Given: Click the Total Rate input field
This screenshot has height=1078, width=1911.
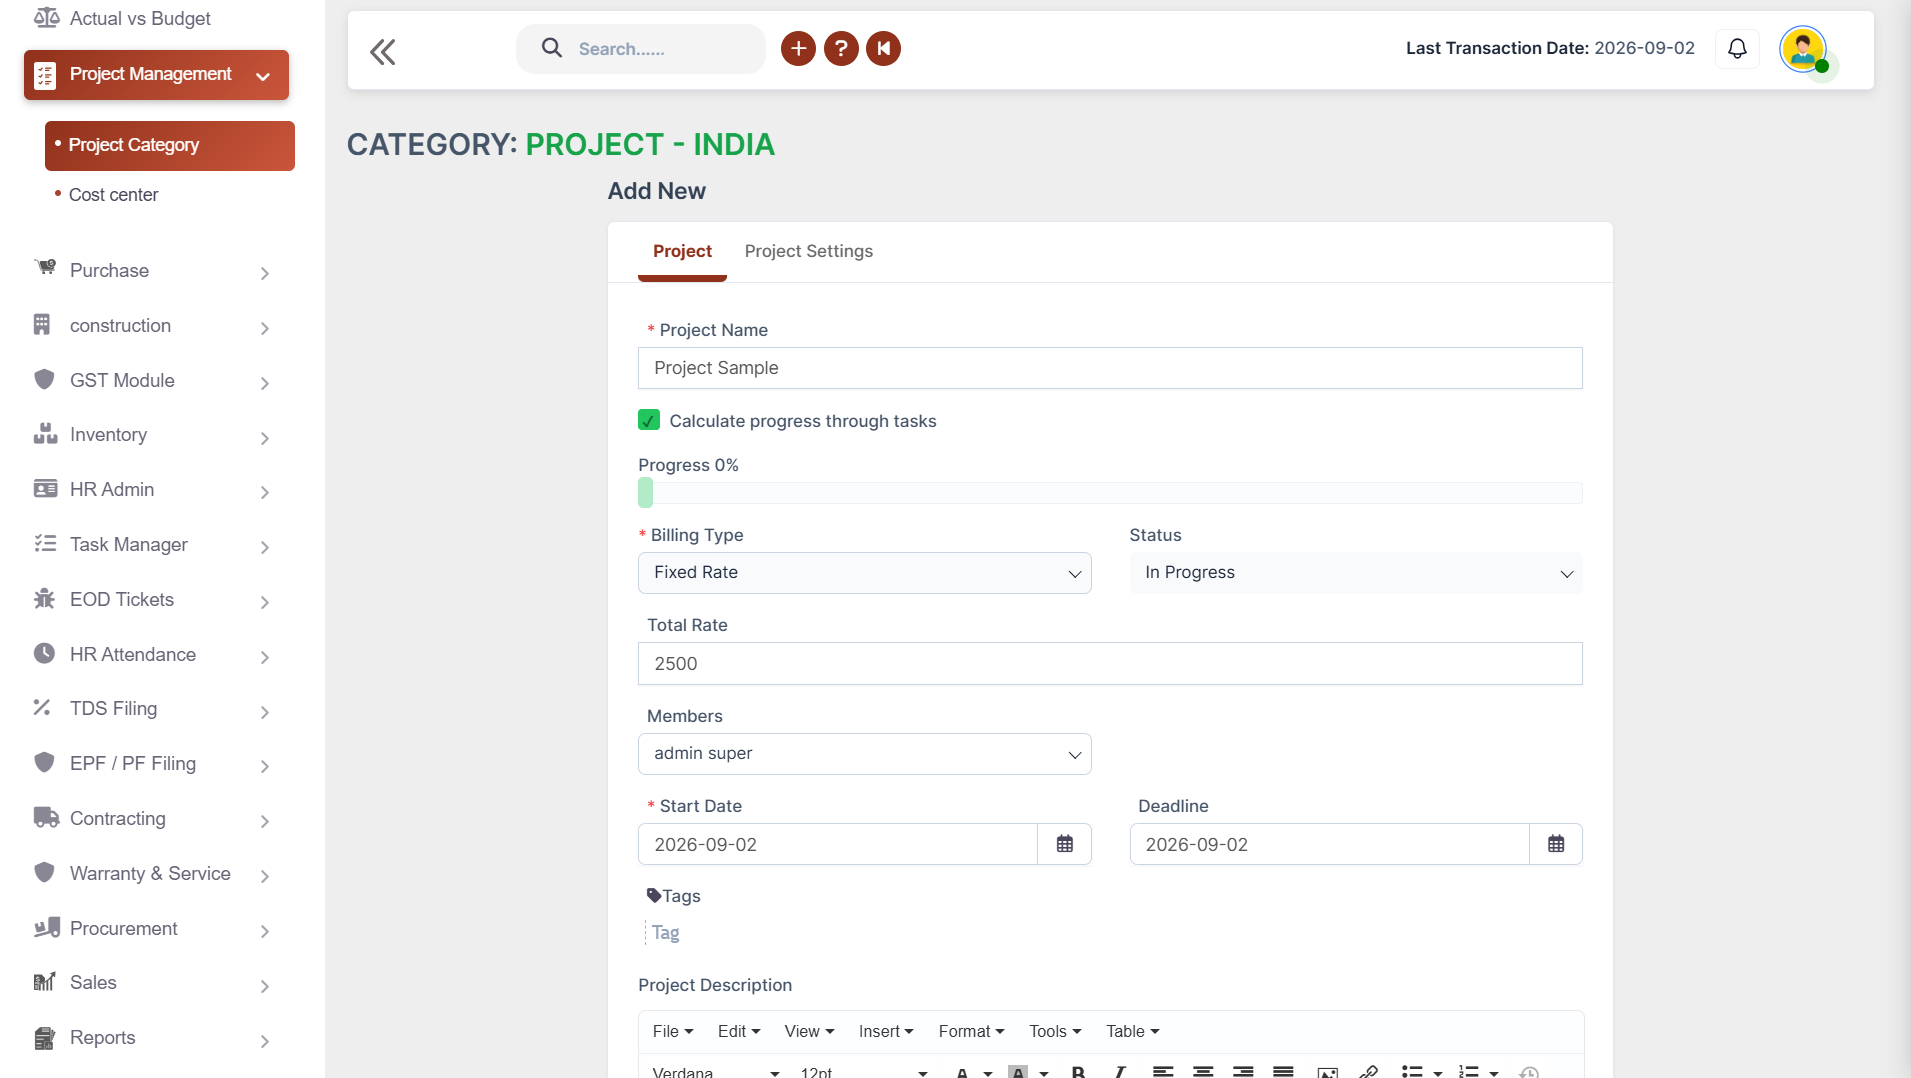Looking at the screenshot, I should [1110, 664].
